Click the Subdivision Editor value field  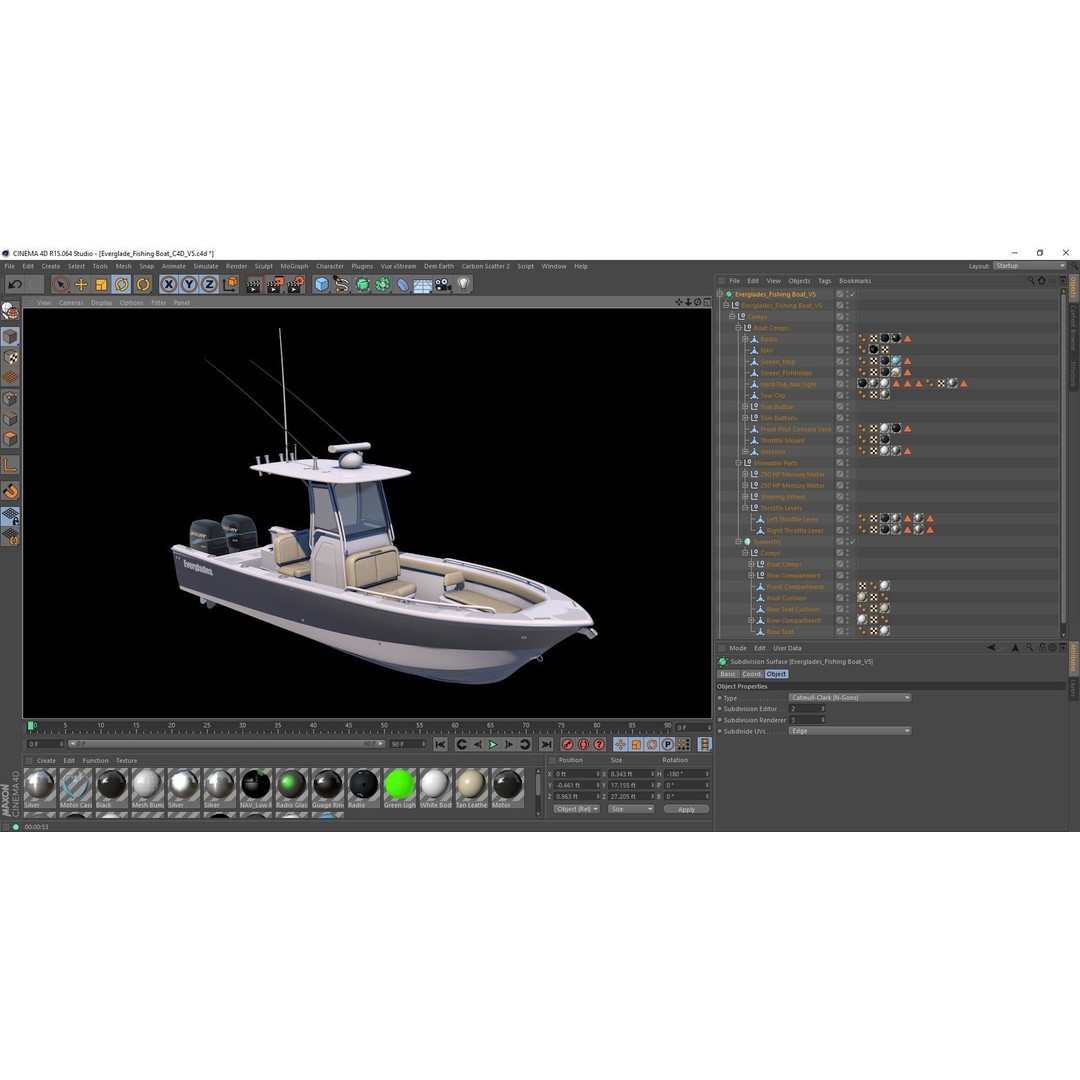point(807,709)
